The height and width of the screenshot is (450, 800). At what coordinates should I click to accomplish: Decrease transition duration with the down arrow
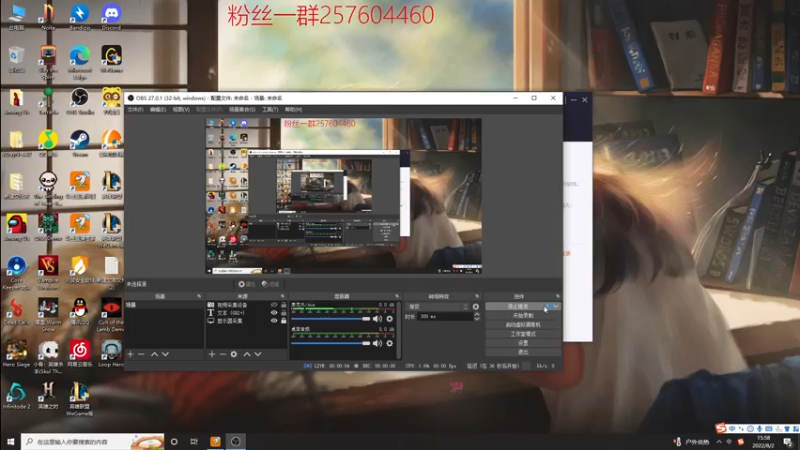477,319
